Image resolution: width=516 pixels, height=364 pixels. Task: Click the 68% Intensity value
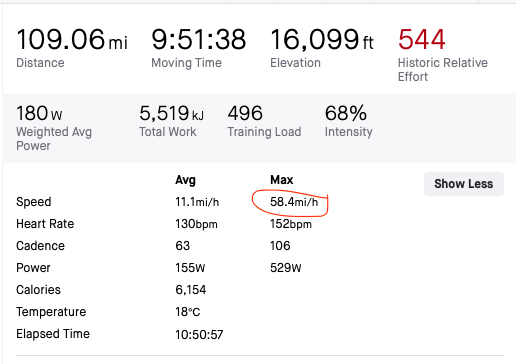pos(346,113)
